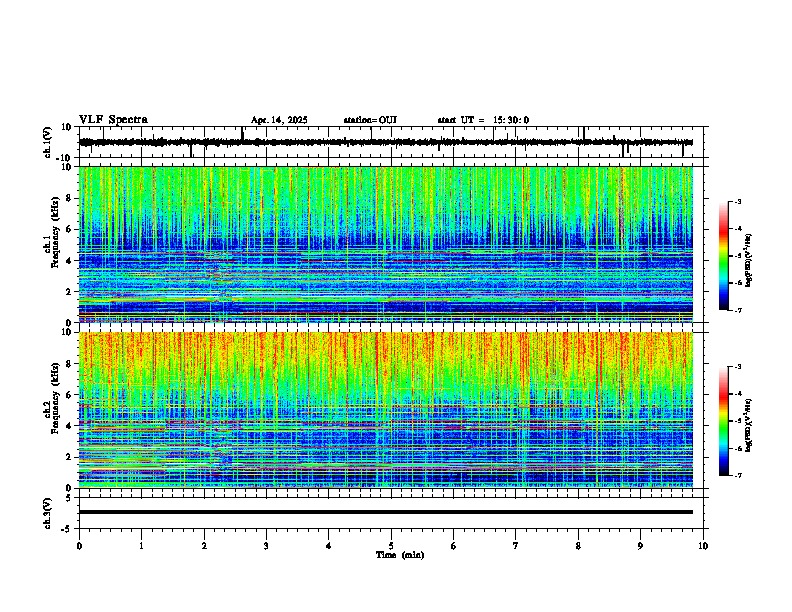792x612 pixels.
Task: Click the ch.1 spectrogram 4 kHz tick label
Action: point(69,261)
